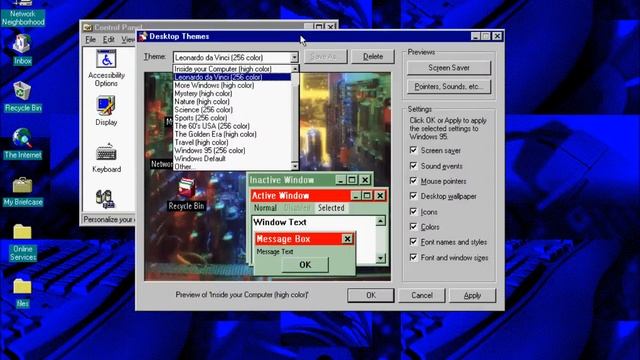Image resolution: width=640 pixels, height=360 pixels.
Task: Choose The 60's USA (256 color) theme
Action: tap(232, 126)
